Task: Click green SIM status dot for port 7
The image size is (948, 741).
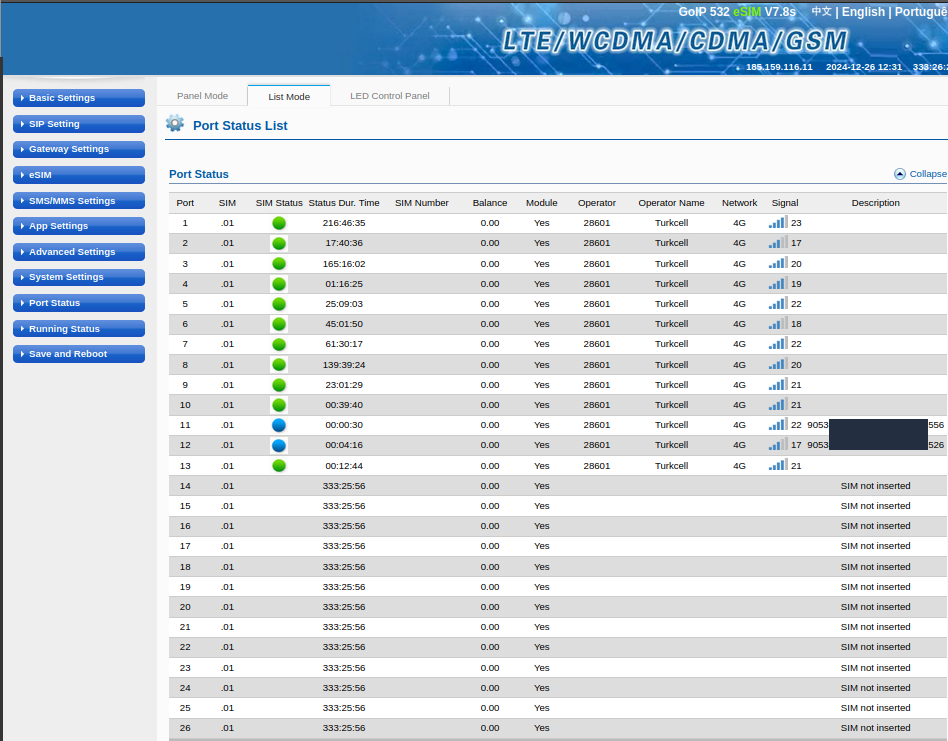Action: [x=279, y=345]
